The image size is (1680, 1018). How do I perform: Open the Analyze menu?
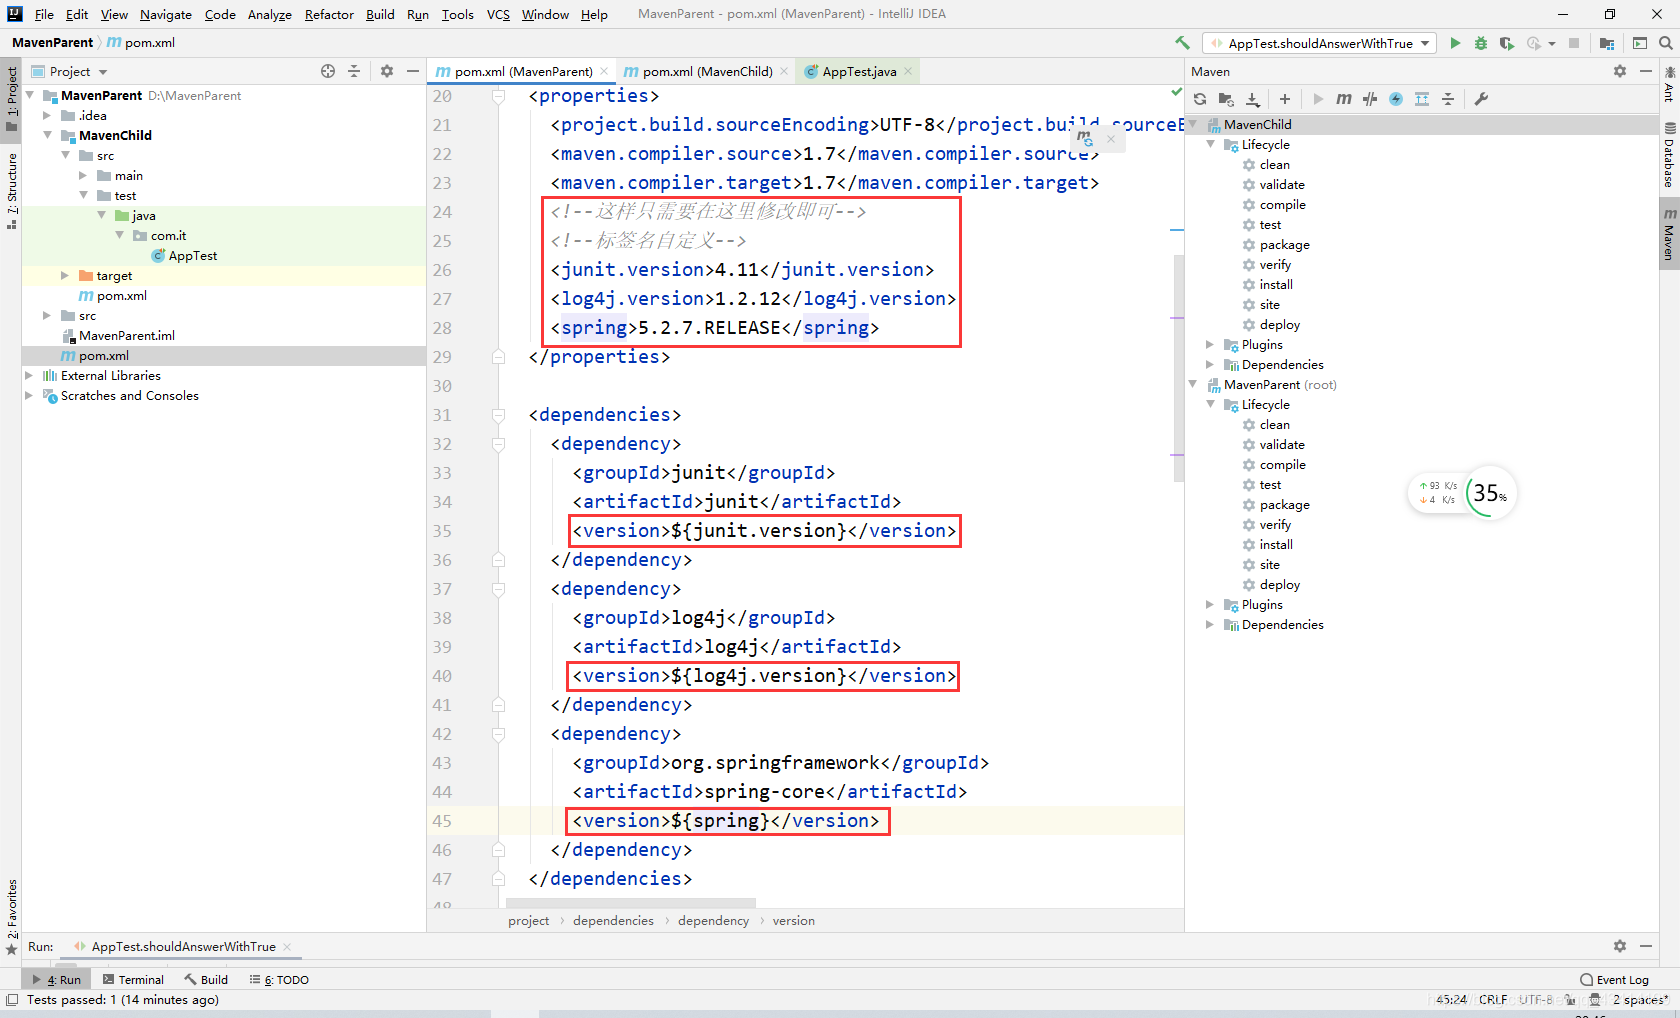(x=269, y=14)
